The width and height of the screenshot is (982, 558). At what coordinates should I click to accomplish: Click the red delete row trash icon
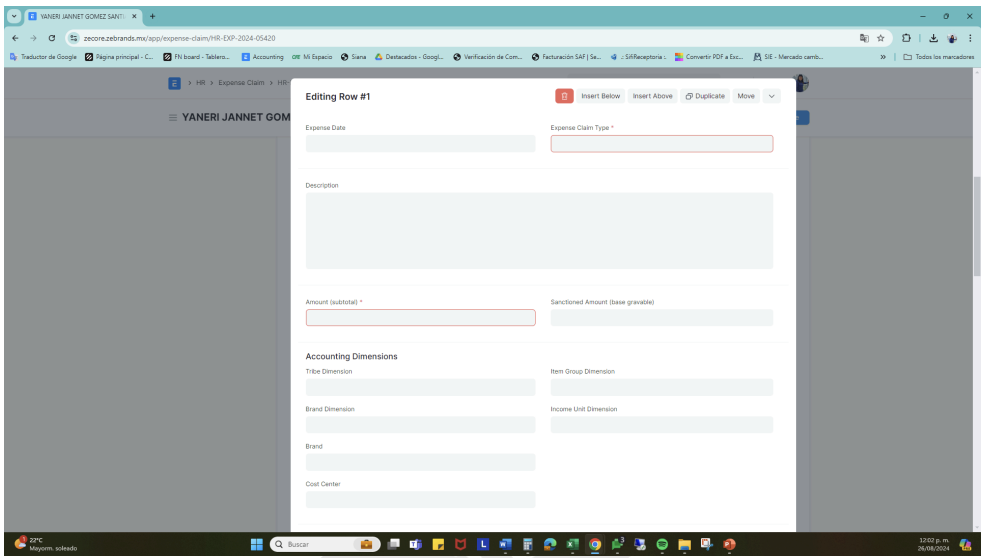[x=564, y=96]
